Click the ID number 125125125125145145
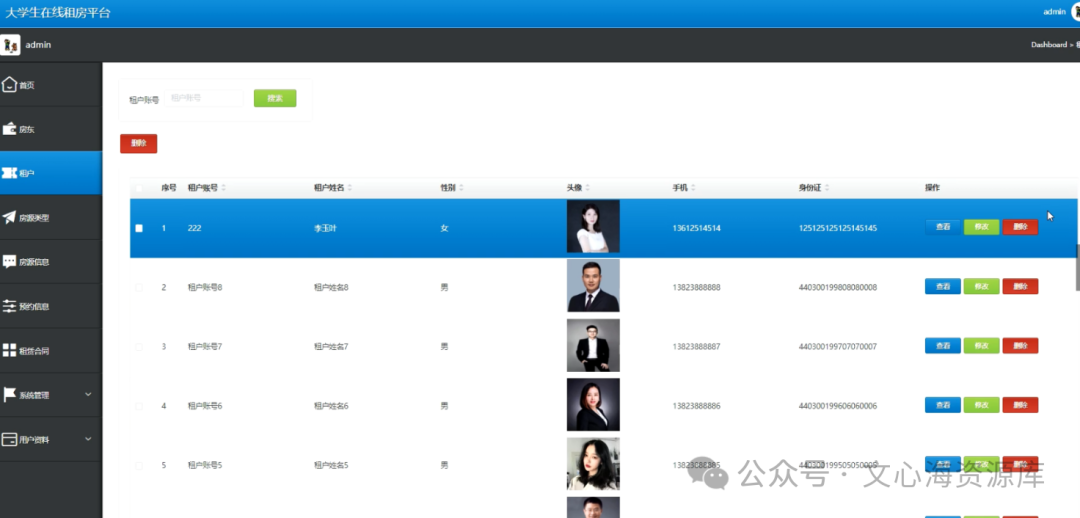Viewport: 1080px width, 518px height. point(838,228)
